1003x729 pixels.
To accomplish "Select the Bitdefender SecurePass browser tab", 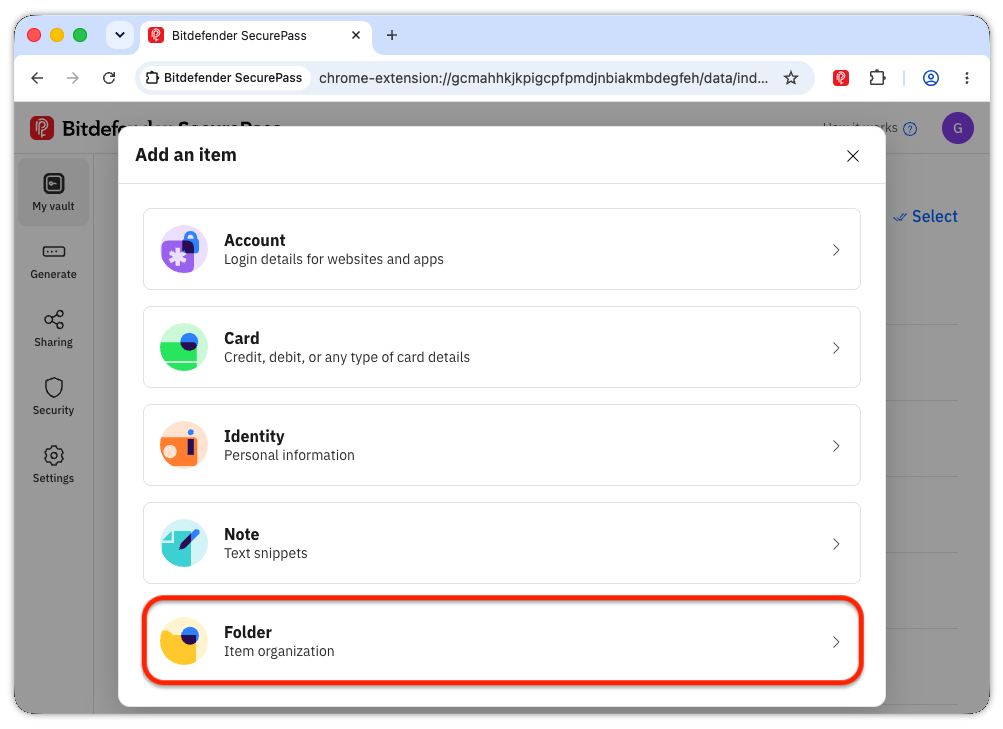I will pyautogui.click(x=256, y=35).
